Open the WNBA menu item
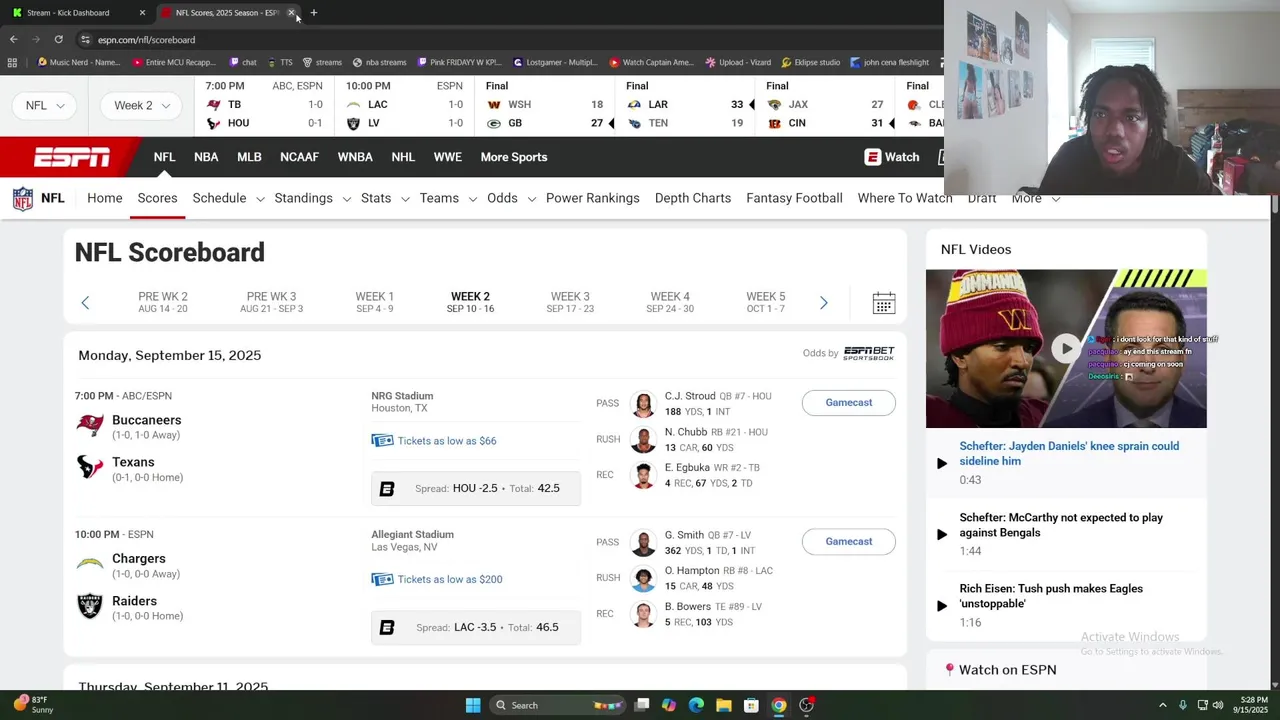The height and width of the screenshot is (720, 1280). 355,157
